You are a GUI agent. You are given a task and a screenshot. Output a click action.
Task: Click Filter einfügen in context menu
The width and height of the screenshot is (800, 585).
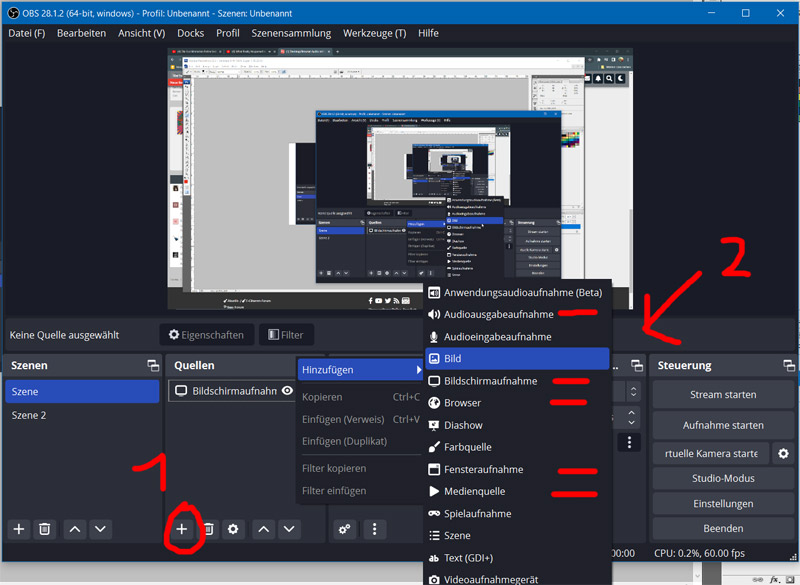click(360, 491)
